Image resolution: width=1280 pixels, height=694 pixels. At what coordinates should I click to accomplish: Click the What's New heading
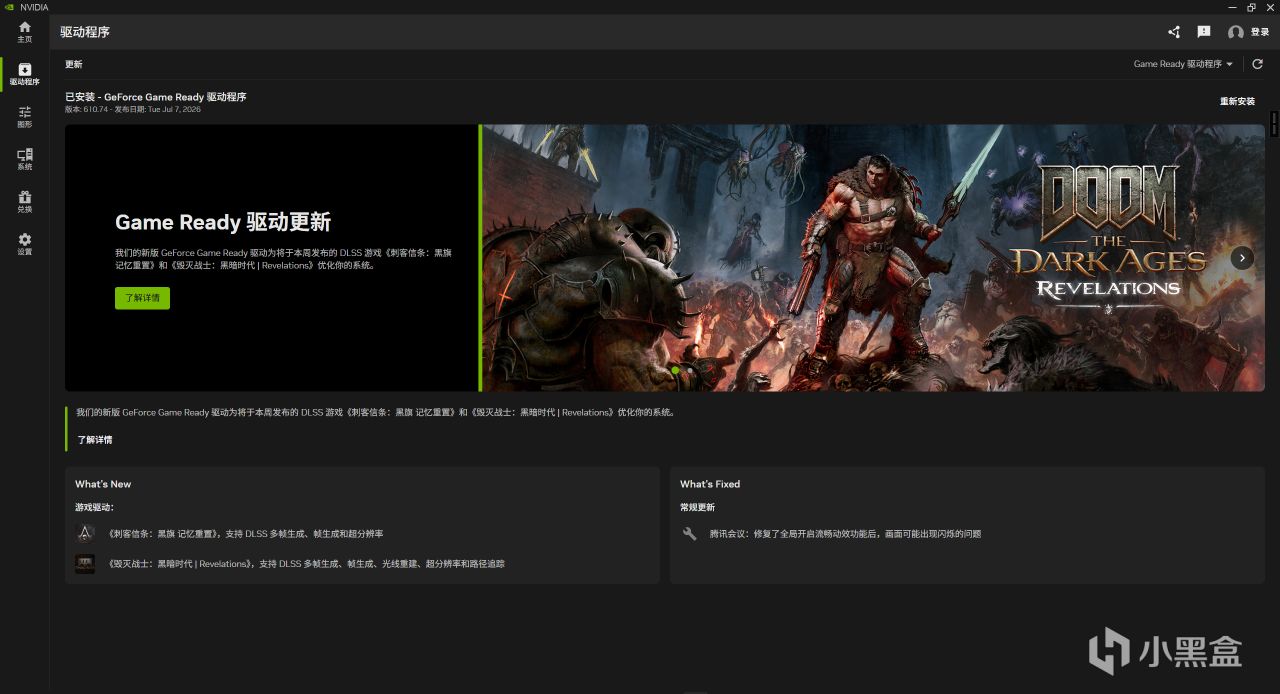click(103, 484)
